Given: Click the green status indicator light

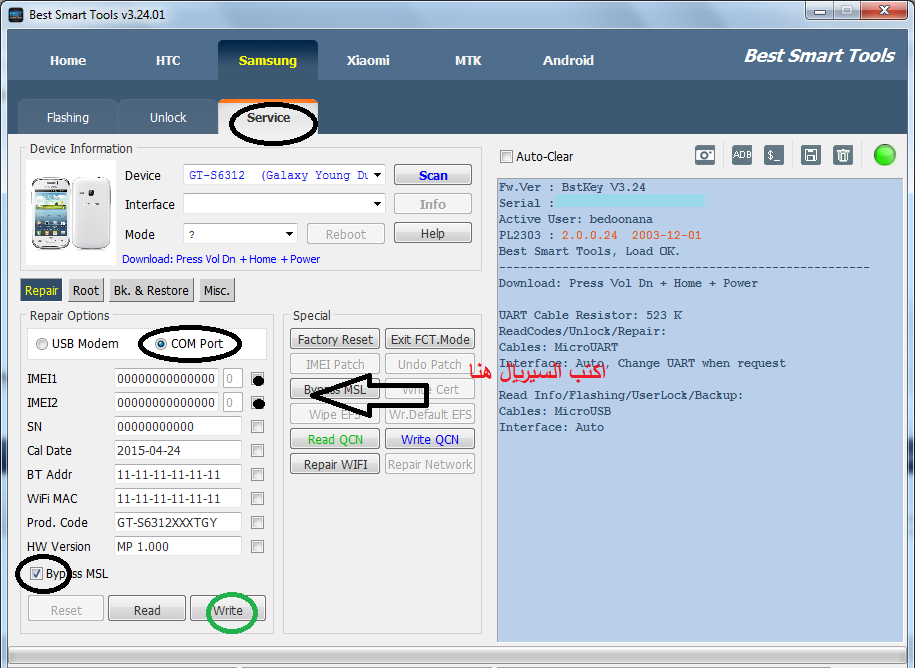Looking at the screenshot, I should (884, 155).
